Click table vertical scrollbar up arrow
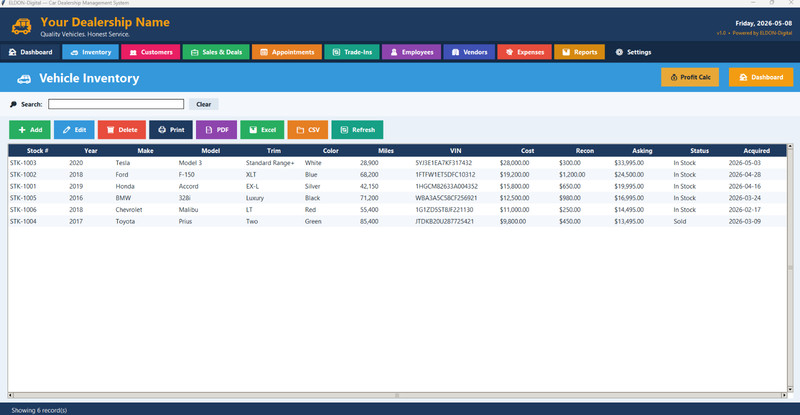The image size is (800, 415). 790,148
